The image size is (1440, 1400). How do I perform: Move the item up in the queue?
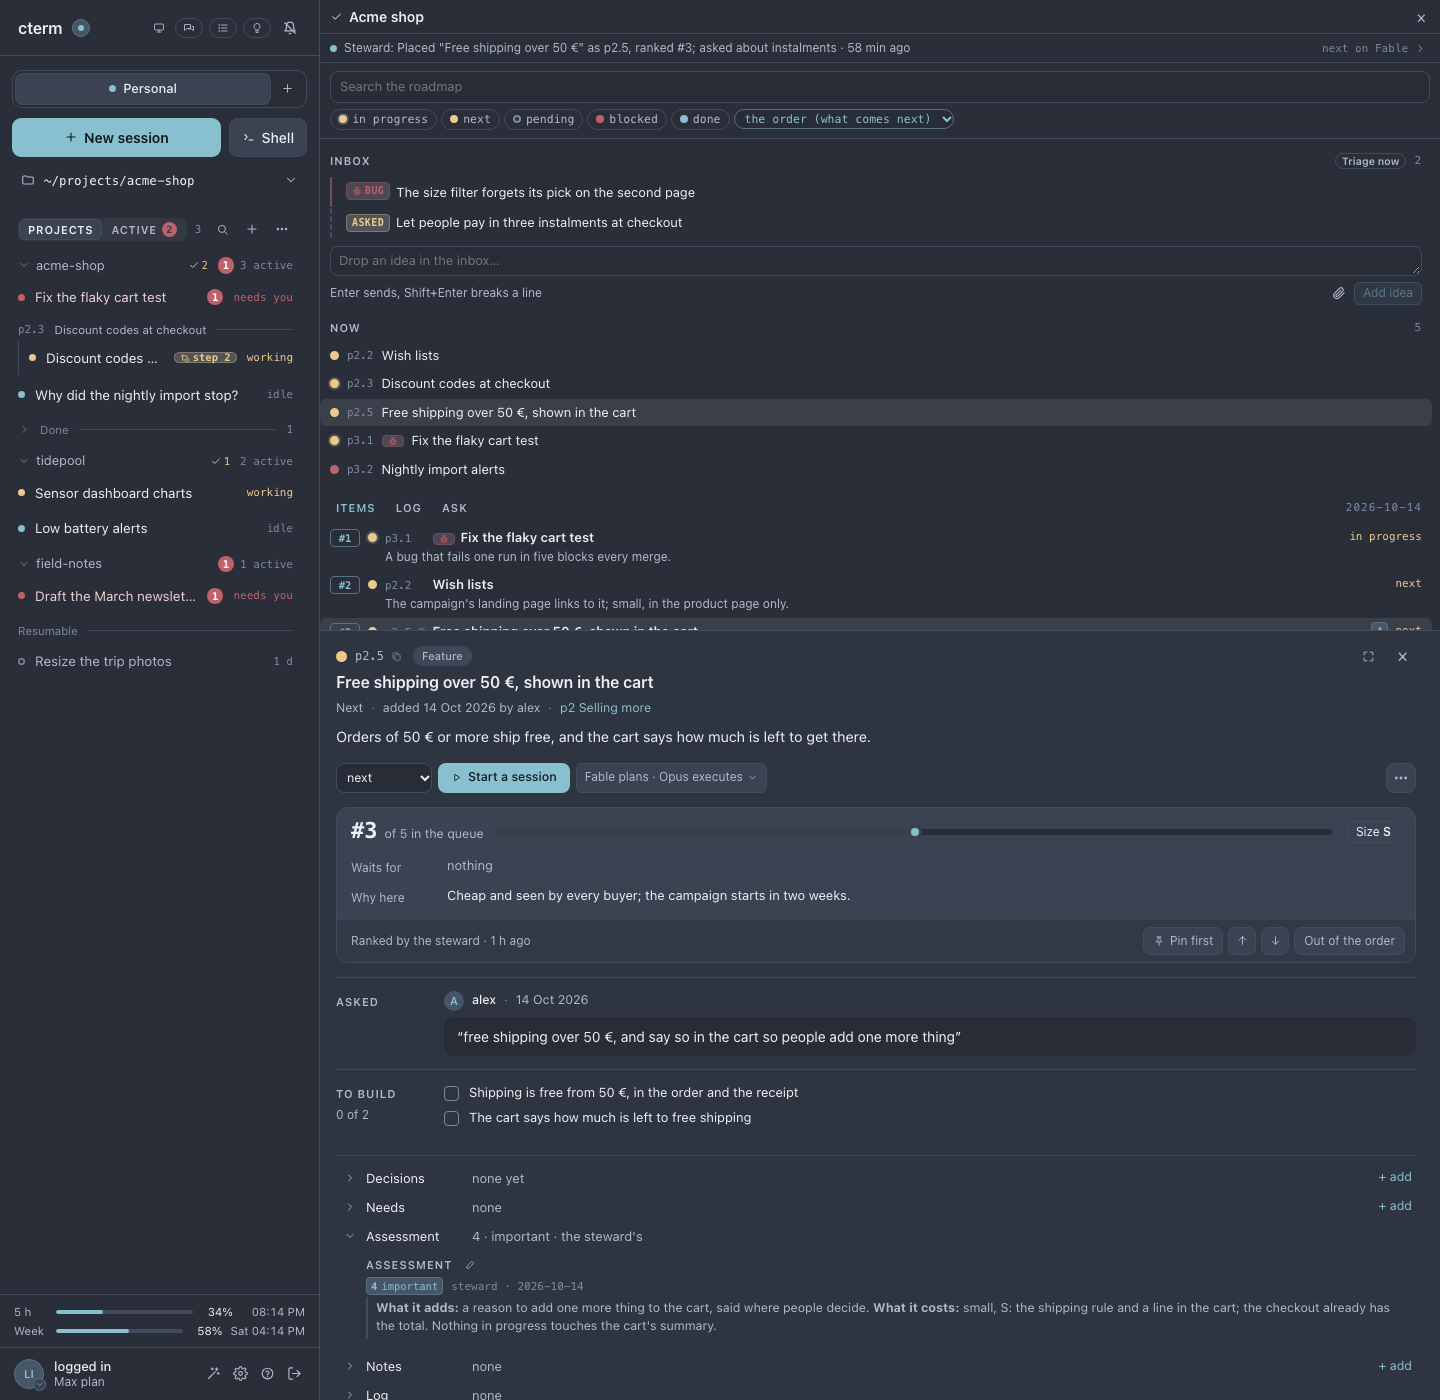coord(1242,941)
